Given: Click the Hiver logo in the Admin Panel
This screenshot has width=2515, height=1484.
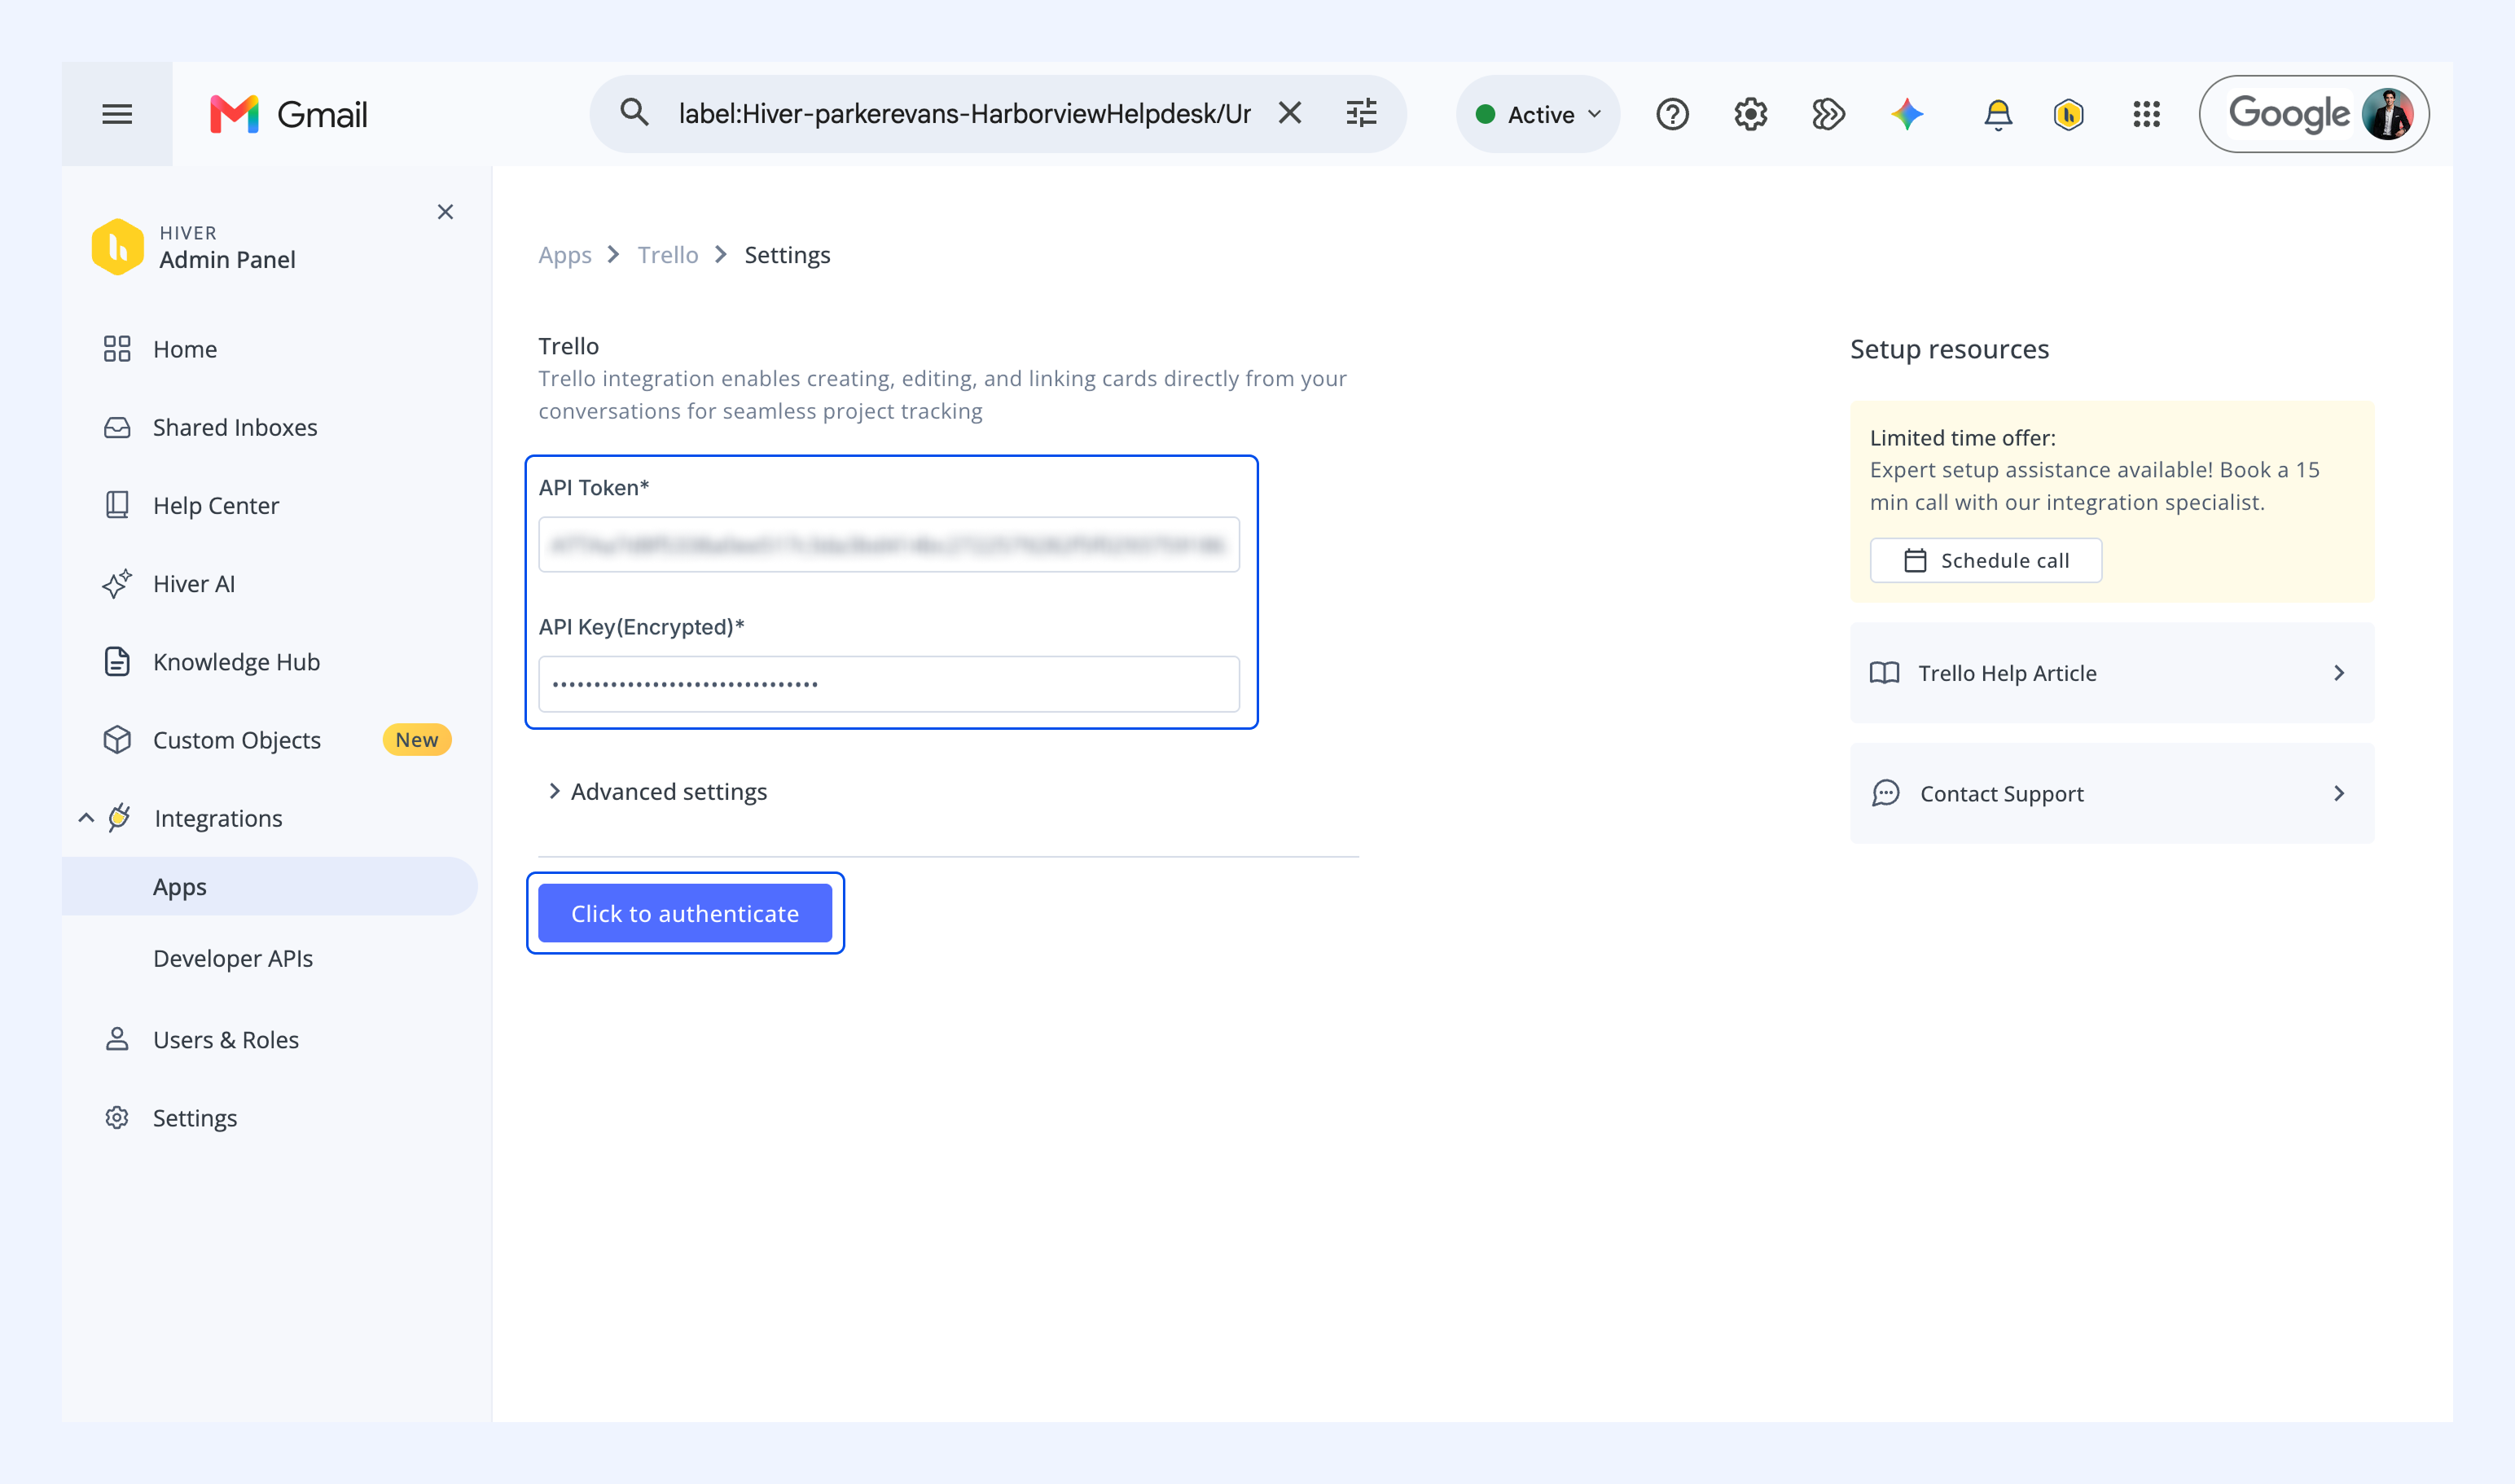Looking at the screenshot, I should tap(117, 246).
